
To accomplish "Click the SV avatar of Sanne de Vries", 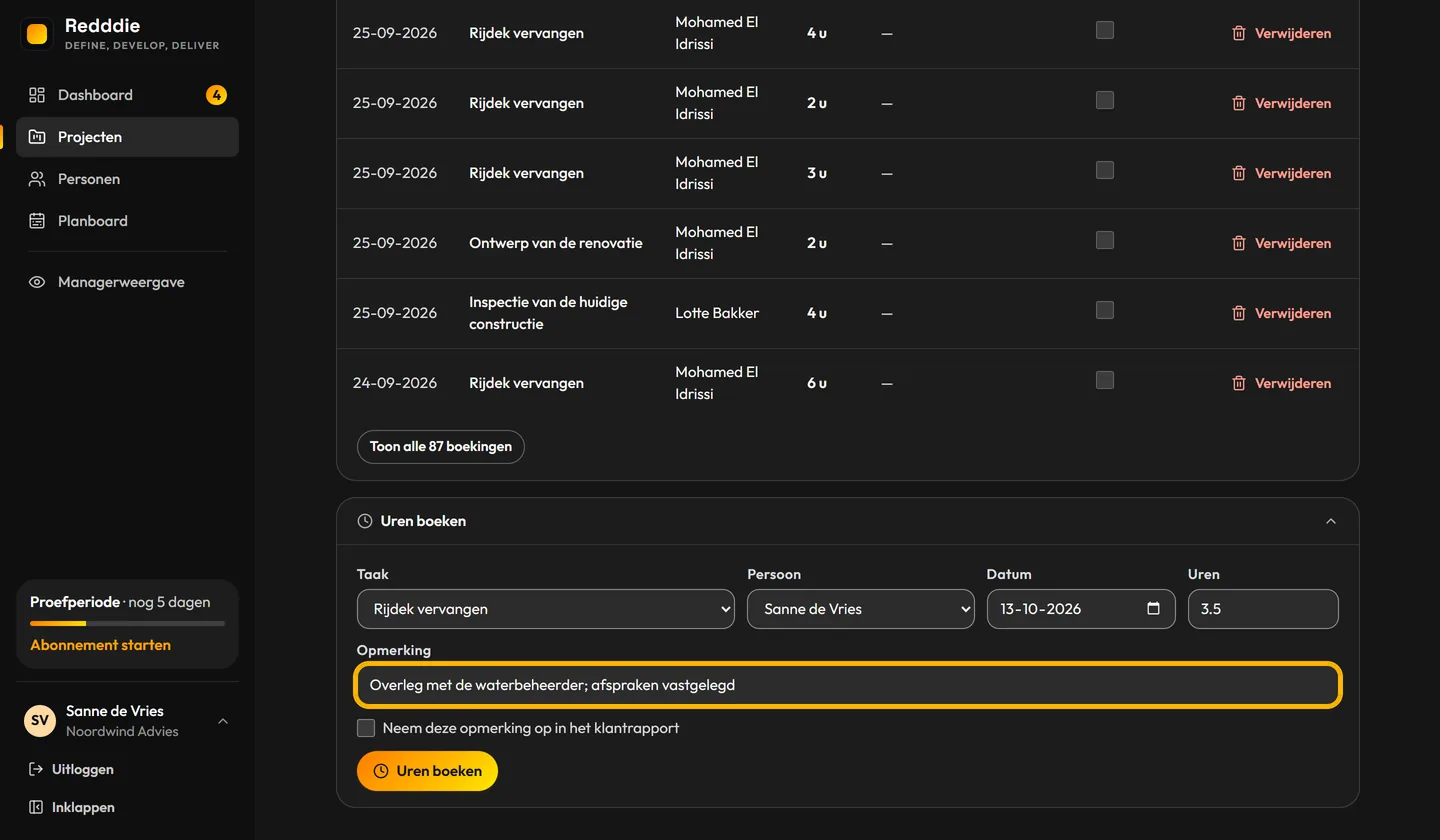I will pyautogui.click(x=40, y=721).
